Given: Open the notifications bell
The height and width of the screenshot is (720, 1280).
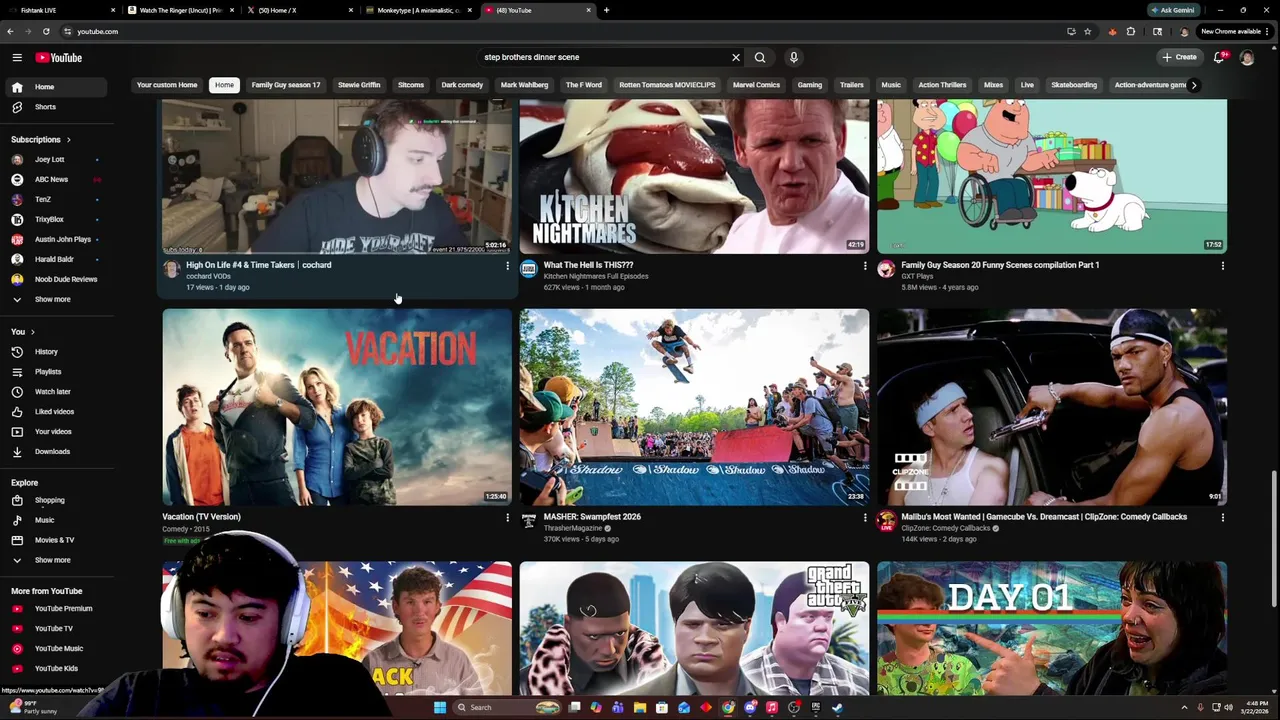Looking at the screenshot, I should point(1219,57).
